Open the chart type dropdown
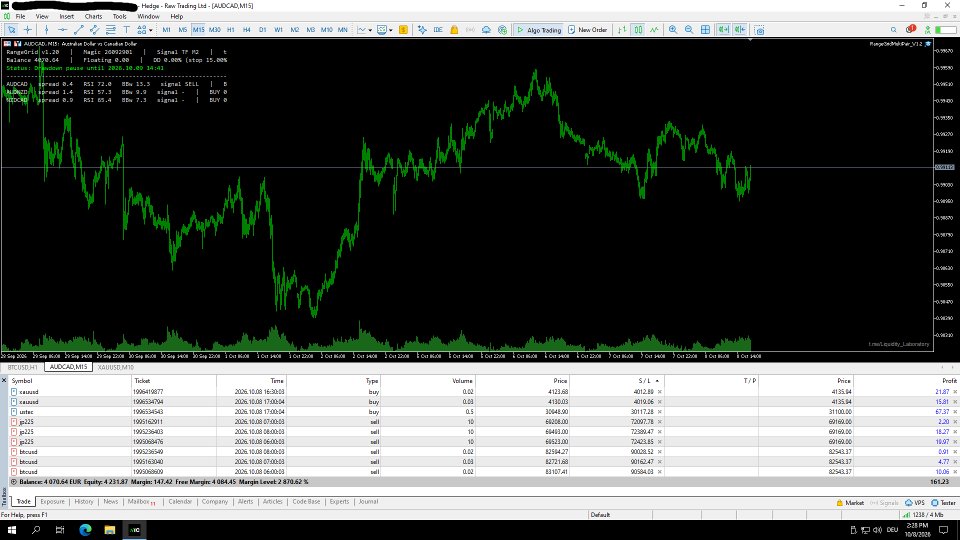This screenshot has width=960, height=540. (x=364, y=29)
